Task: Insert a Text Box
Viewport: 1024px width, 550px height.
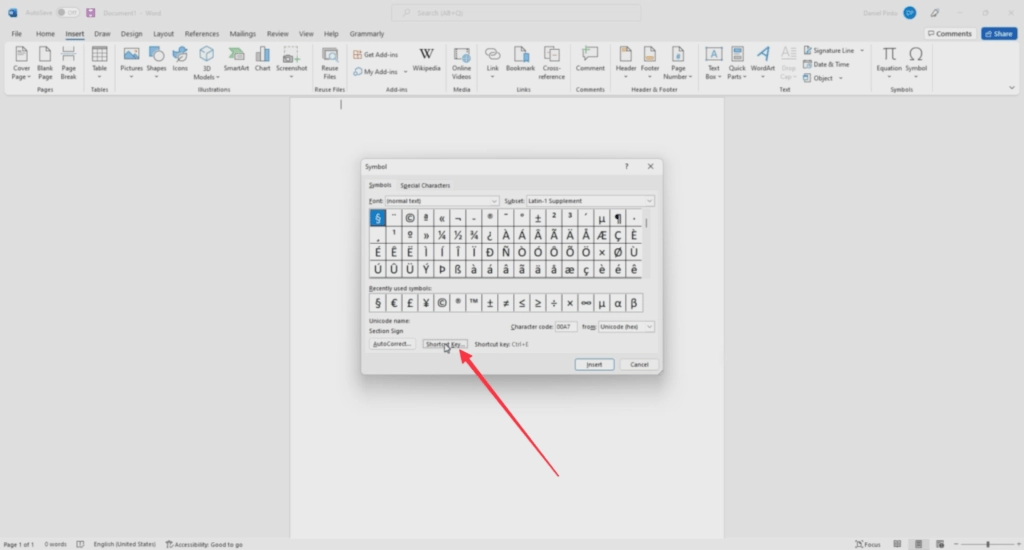Action: coord(713,63)
